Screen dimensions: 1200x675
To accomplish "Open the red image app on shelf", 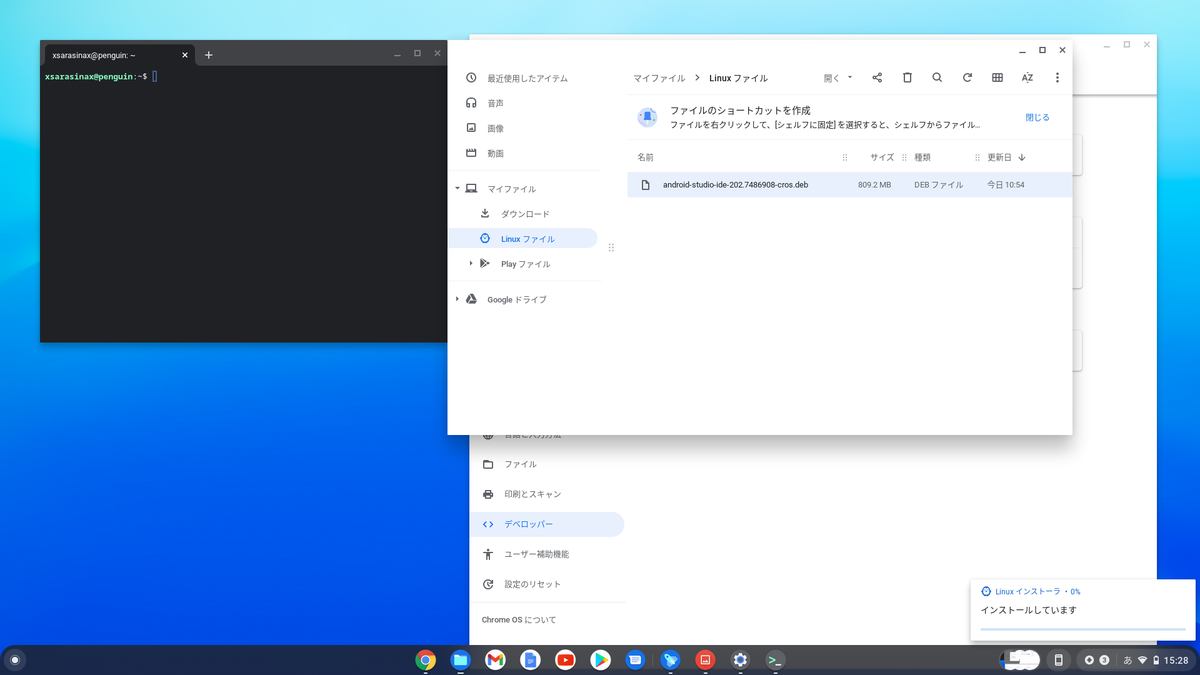I will [705, 660].
